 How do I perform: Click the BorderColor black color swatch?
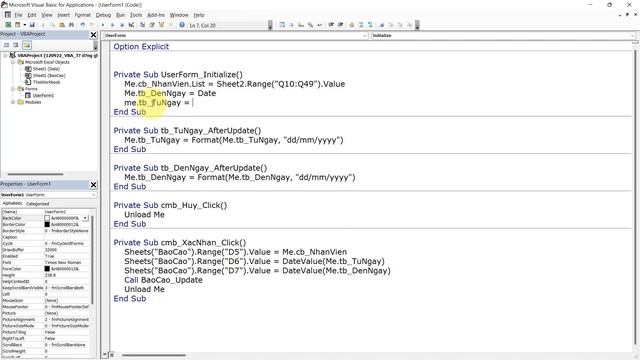pos(47,224)
